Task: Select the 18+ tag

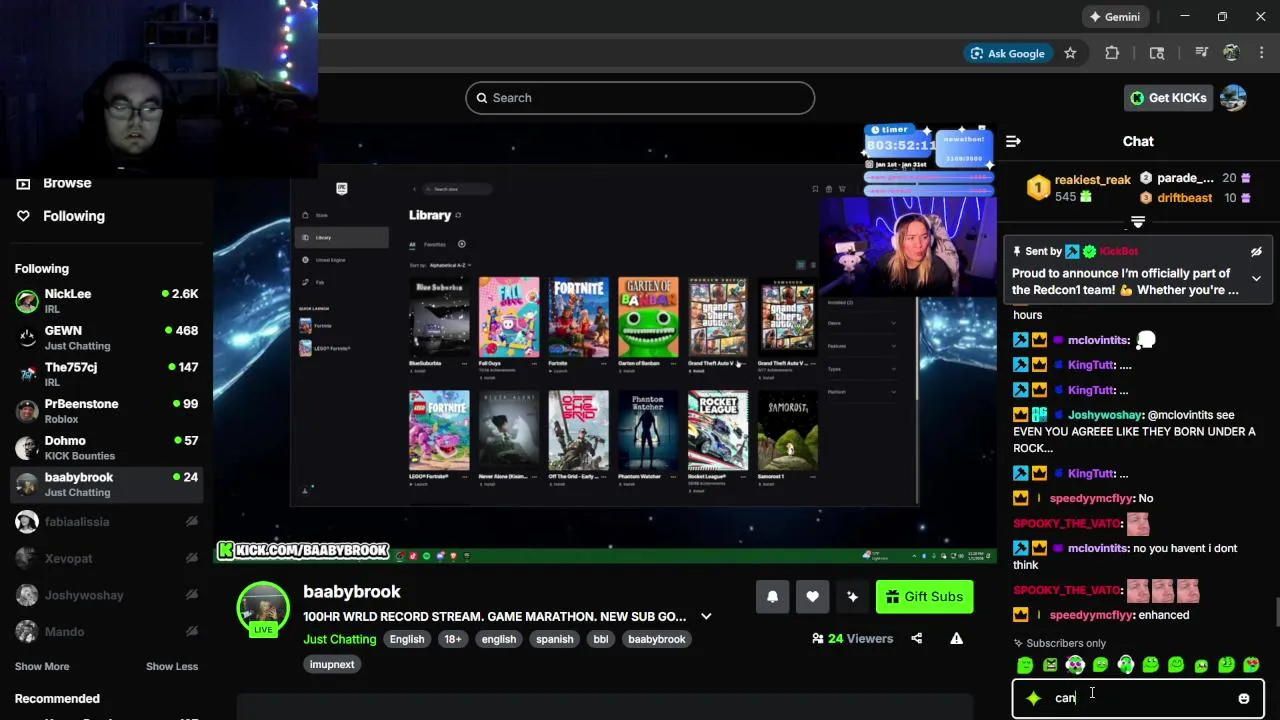Action: pos(453,639)
